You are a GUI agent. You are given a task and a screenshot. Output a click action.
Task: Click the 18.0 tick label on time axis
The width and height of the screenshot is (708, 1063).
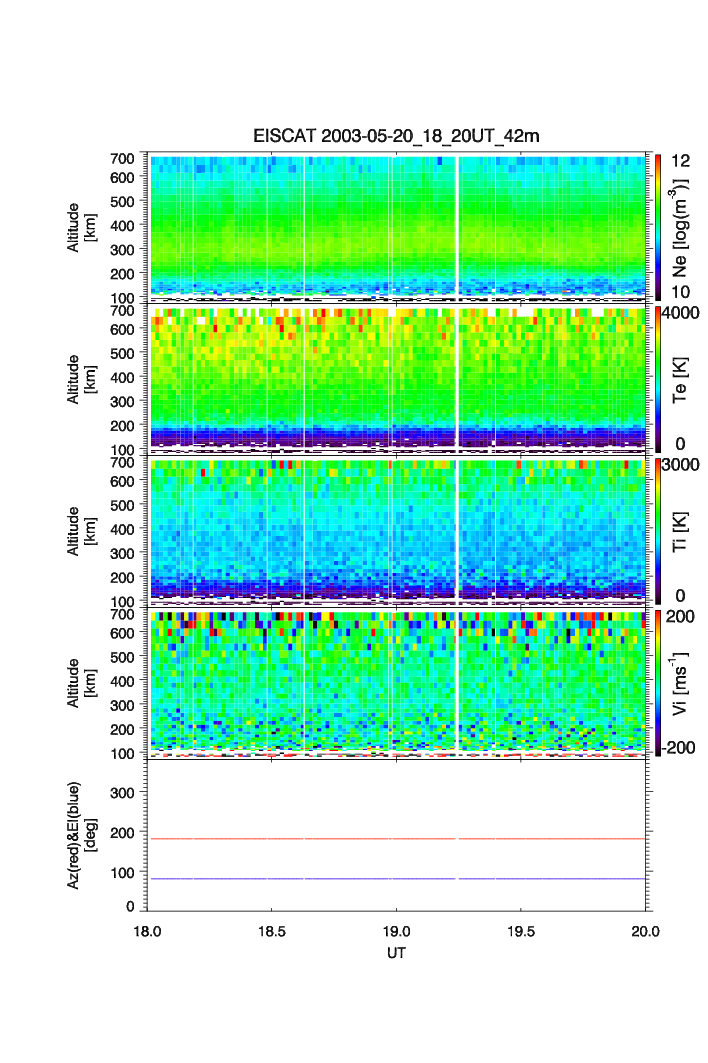point(148,930)
